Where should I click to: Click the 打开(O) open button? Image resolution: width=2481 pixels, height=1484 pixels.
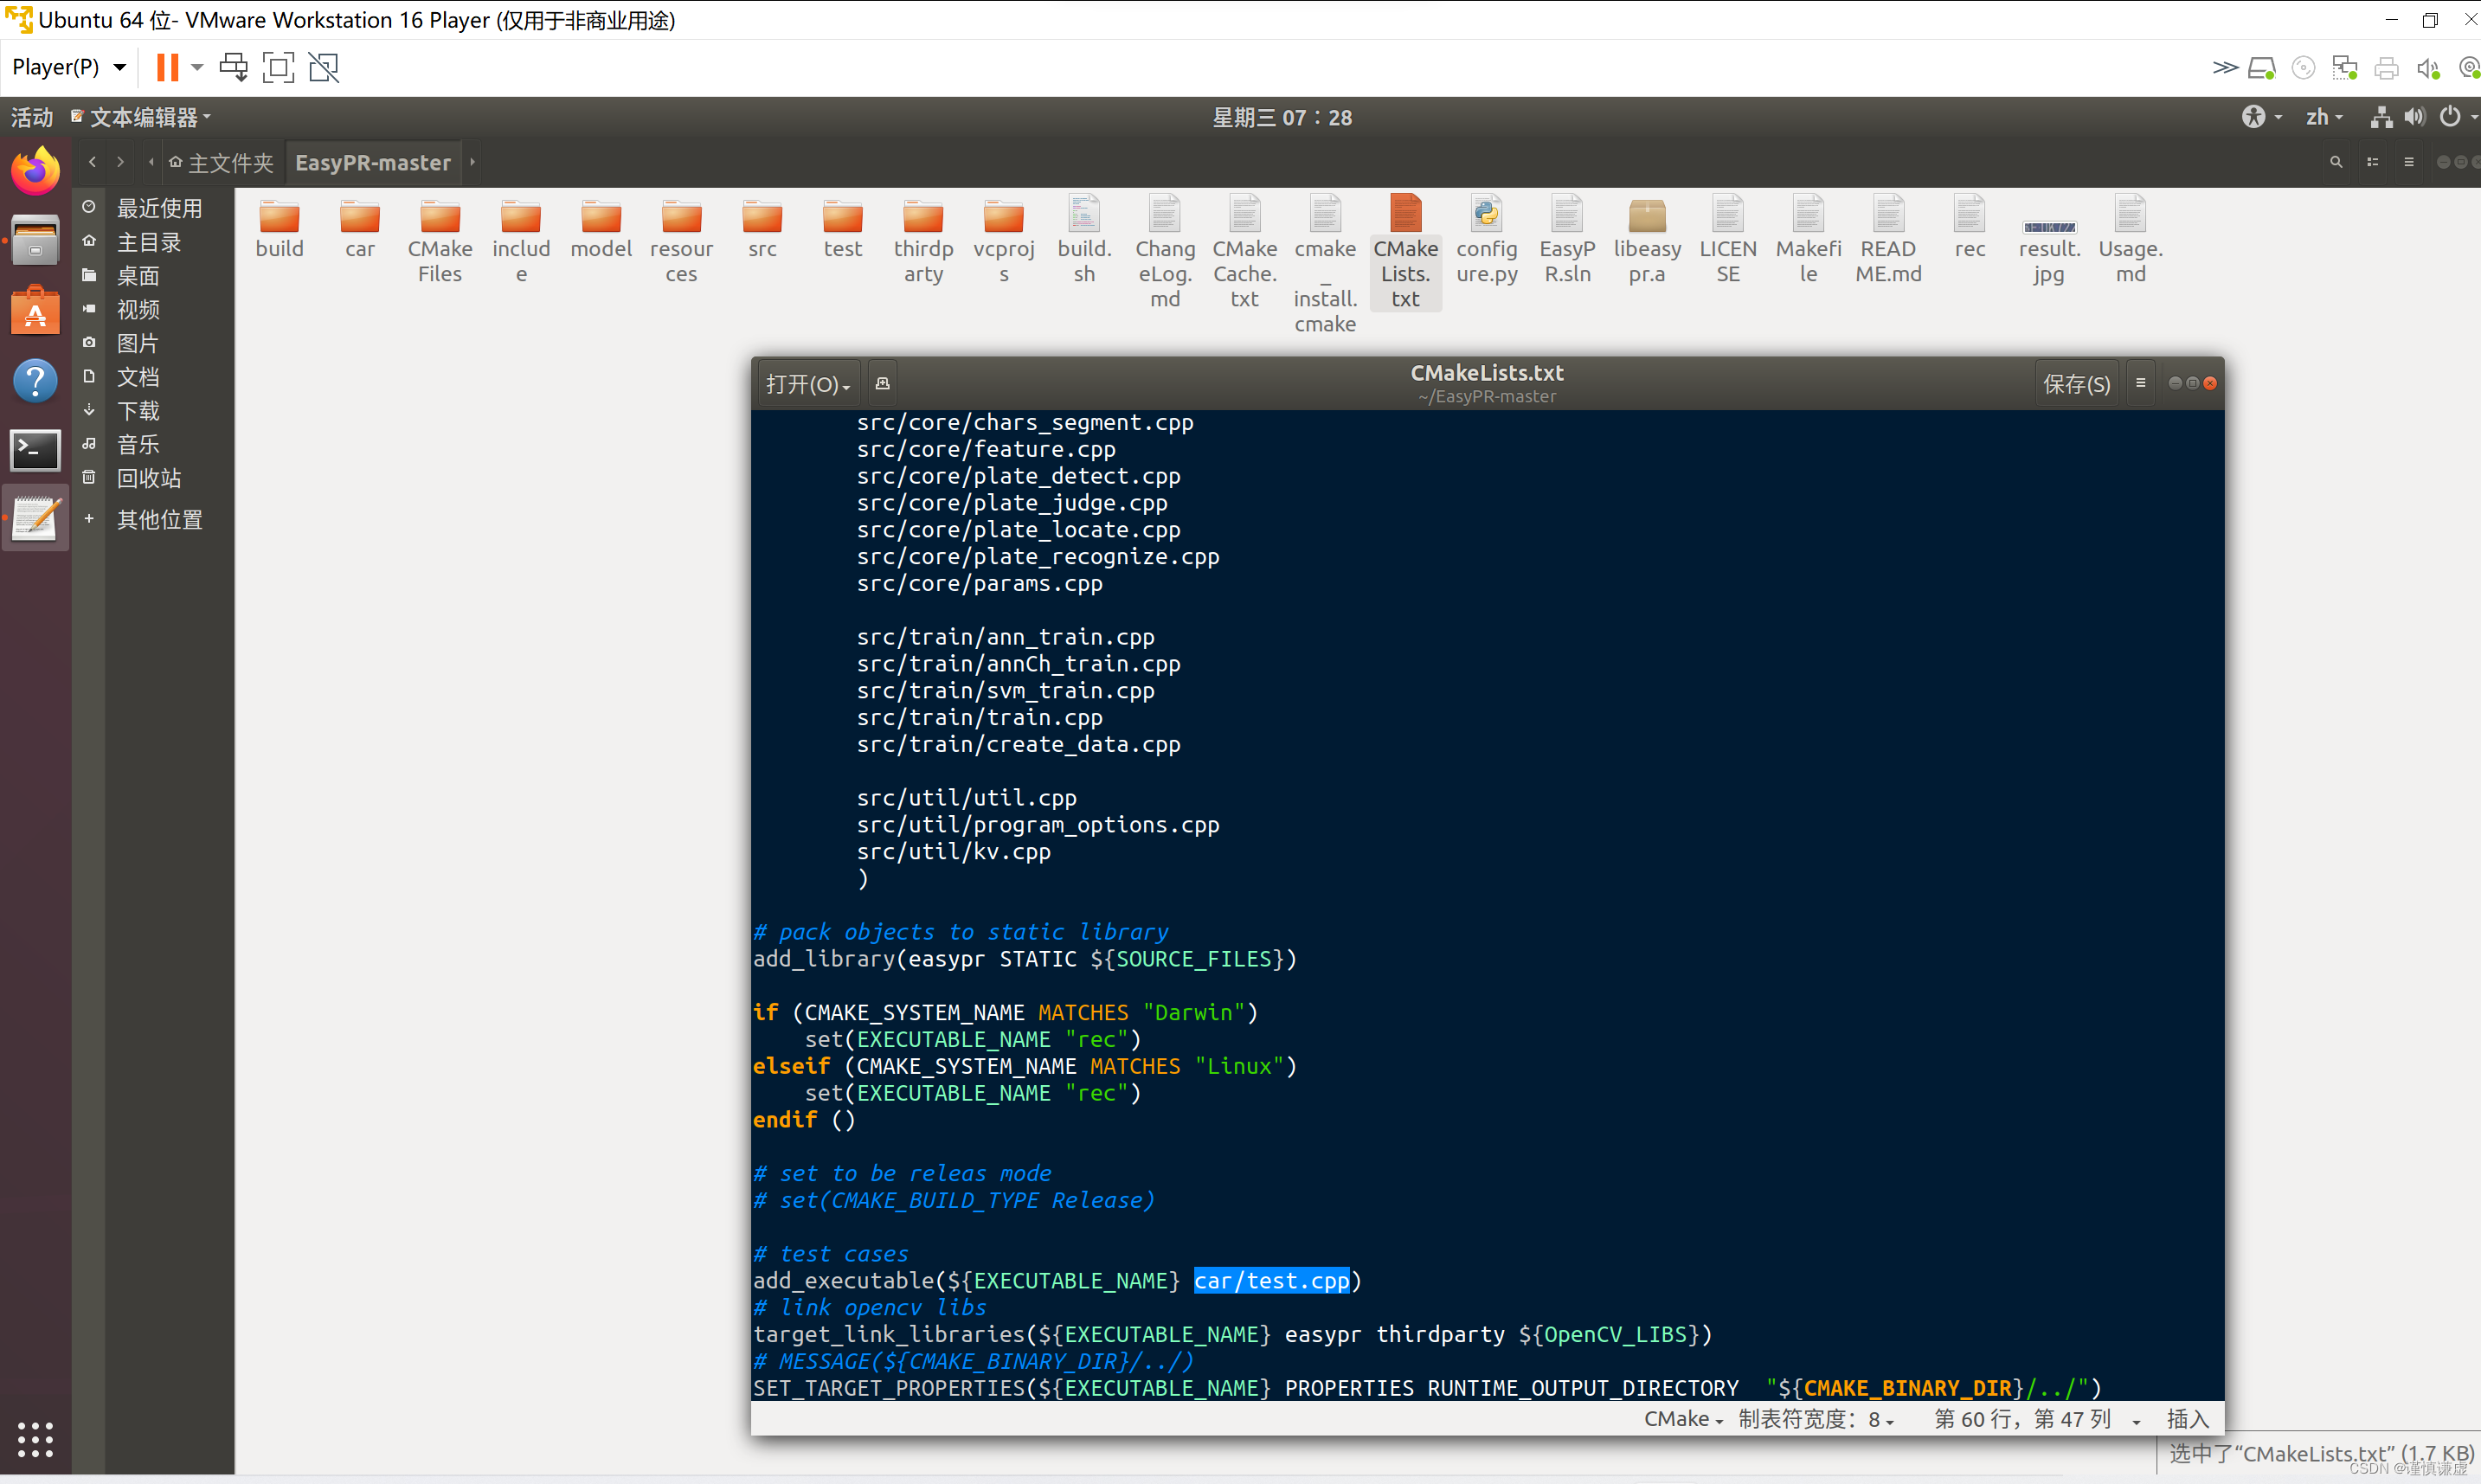coord(807,384)
